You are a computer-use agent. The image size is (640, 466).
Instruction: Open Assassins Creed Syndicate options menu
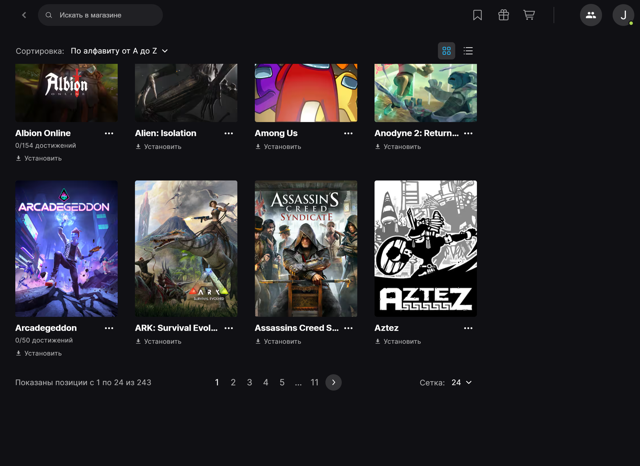348,328
